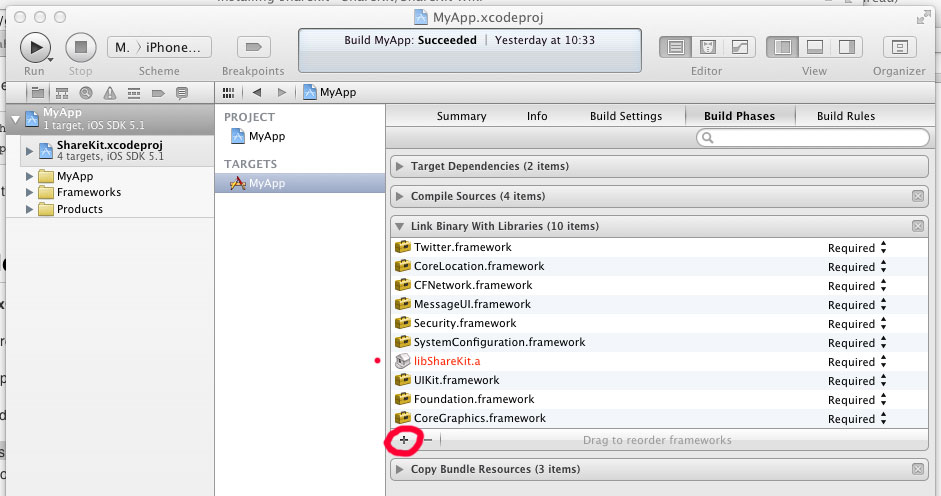The image size is (941, 496).
Task: Change Required setting for UIKit.framework
Action: (857, 381)
